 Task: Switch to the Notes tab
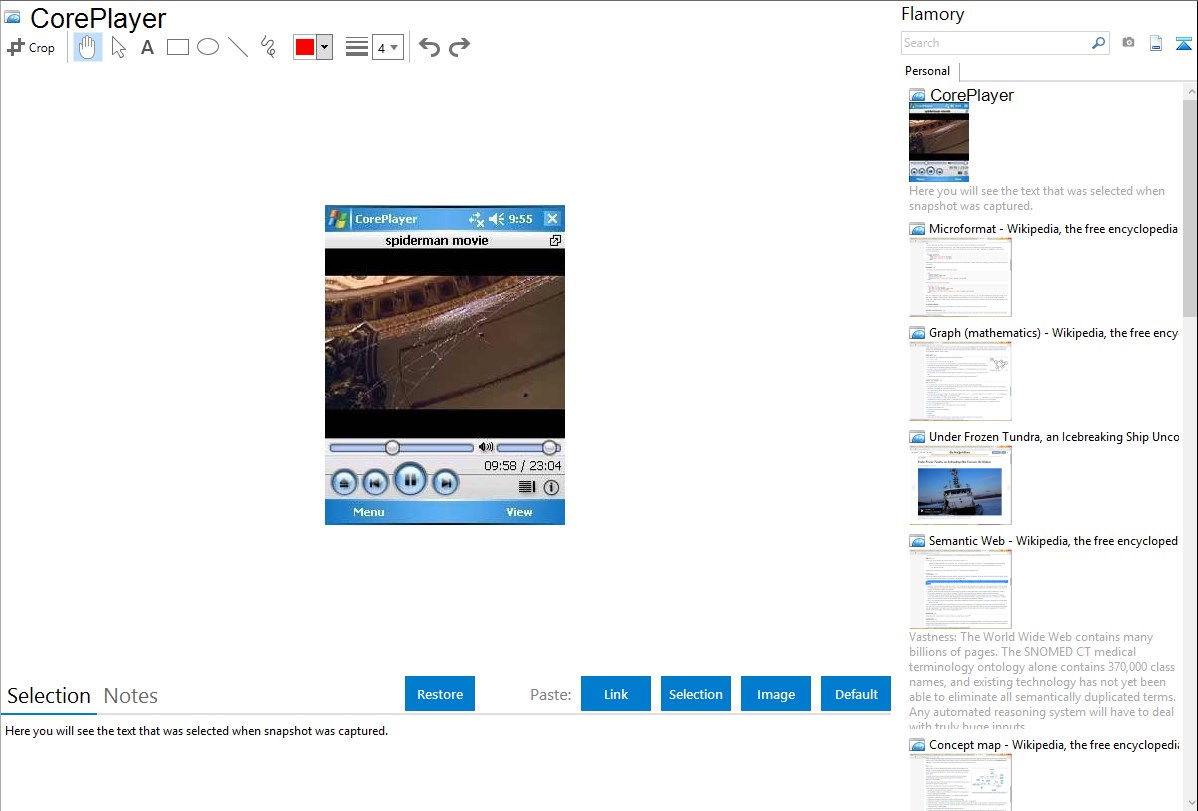click(x=131, y=696)
